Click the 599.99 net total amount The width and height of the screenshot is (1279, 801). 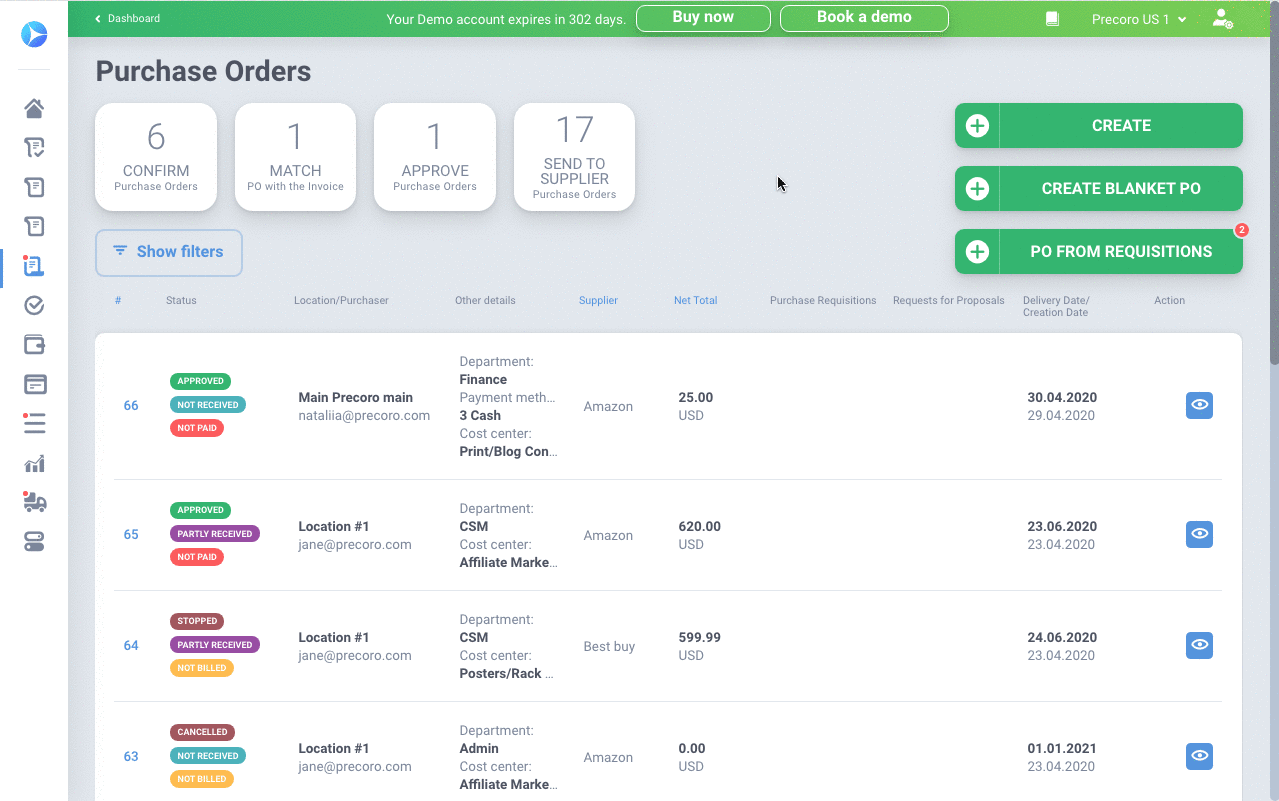point(699,637)
